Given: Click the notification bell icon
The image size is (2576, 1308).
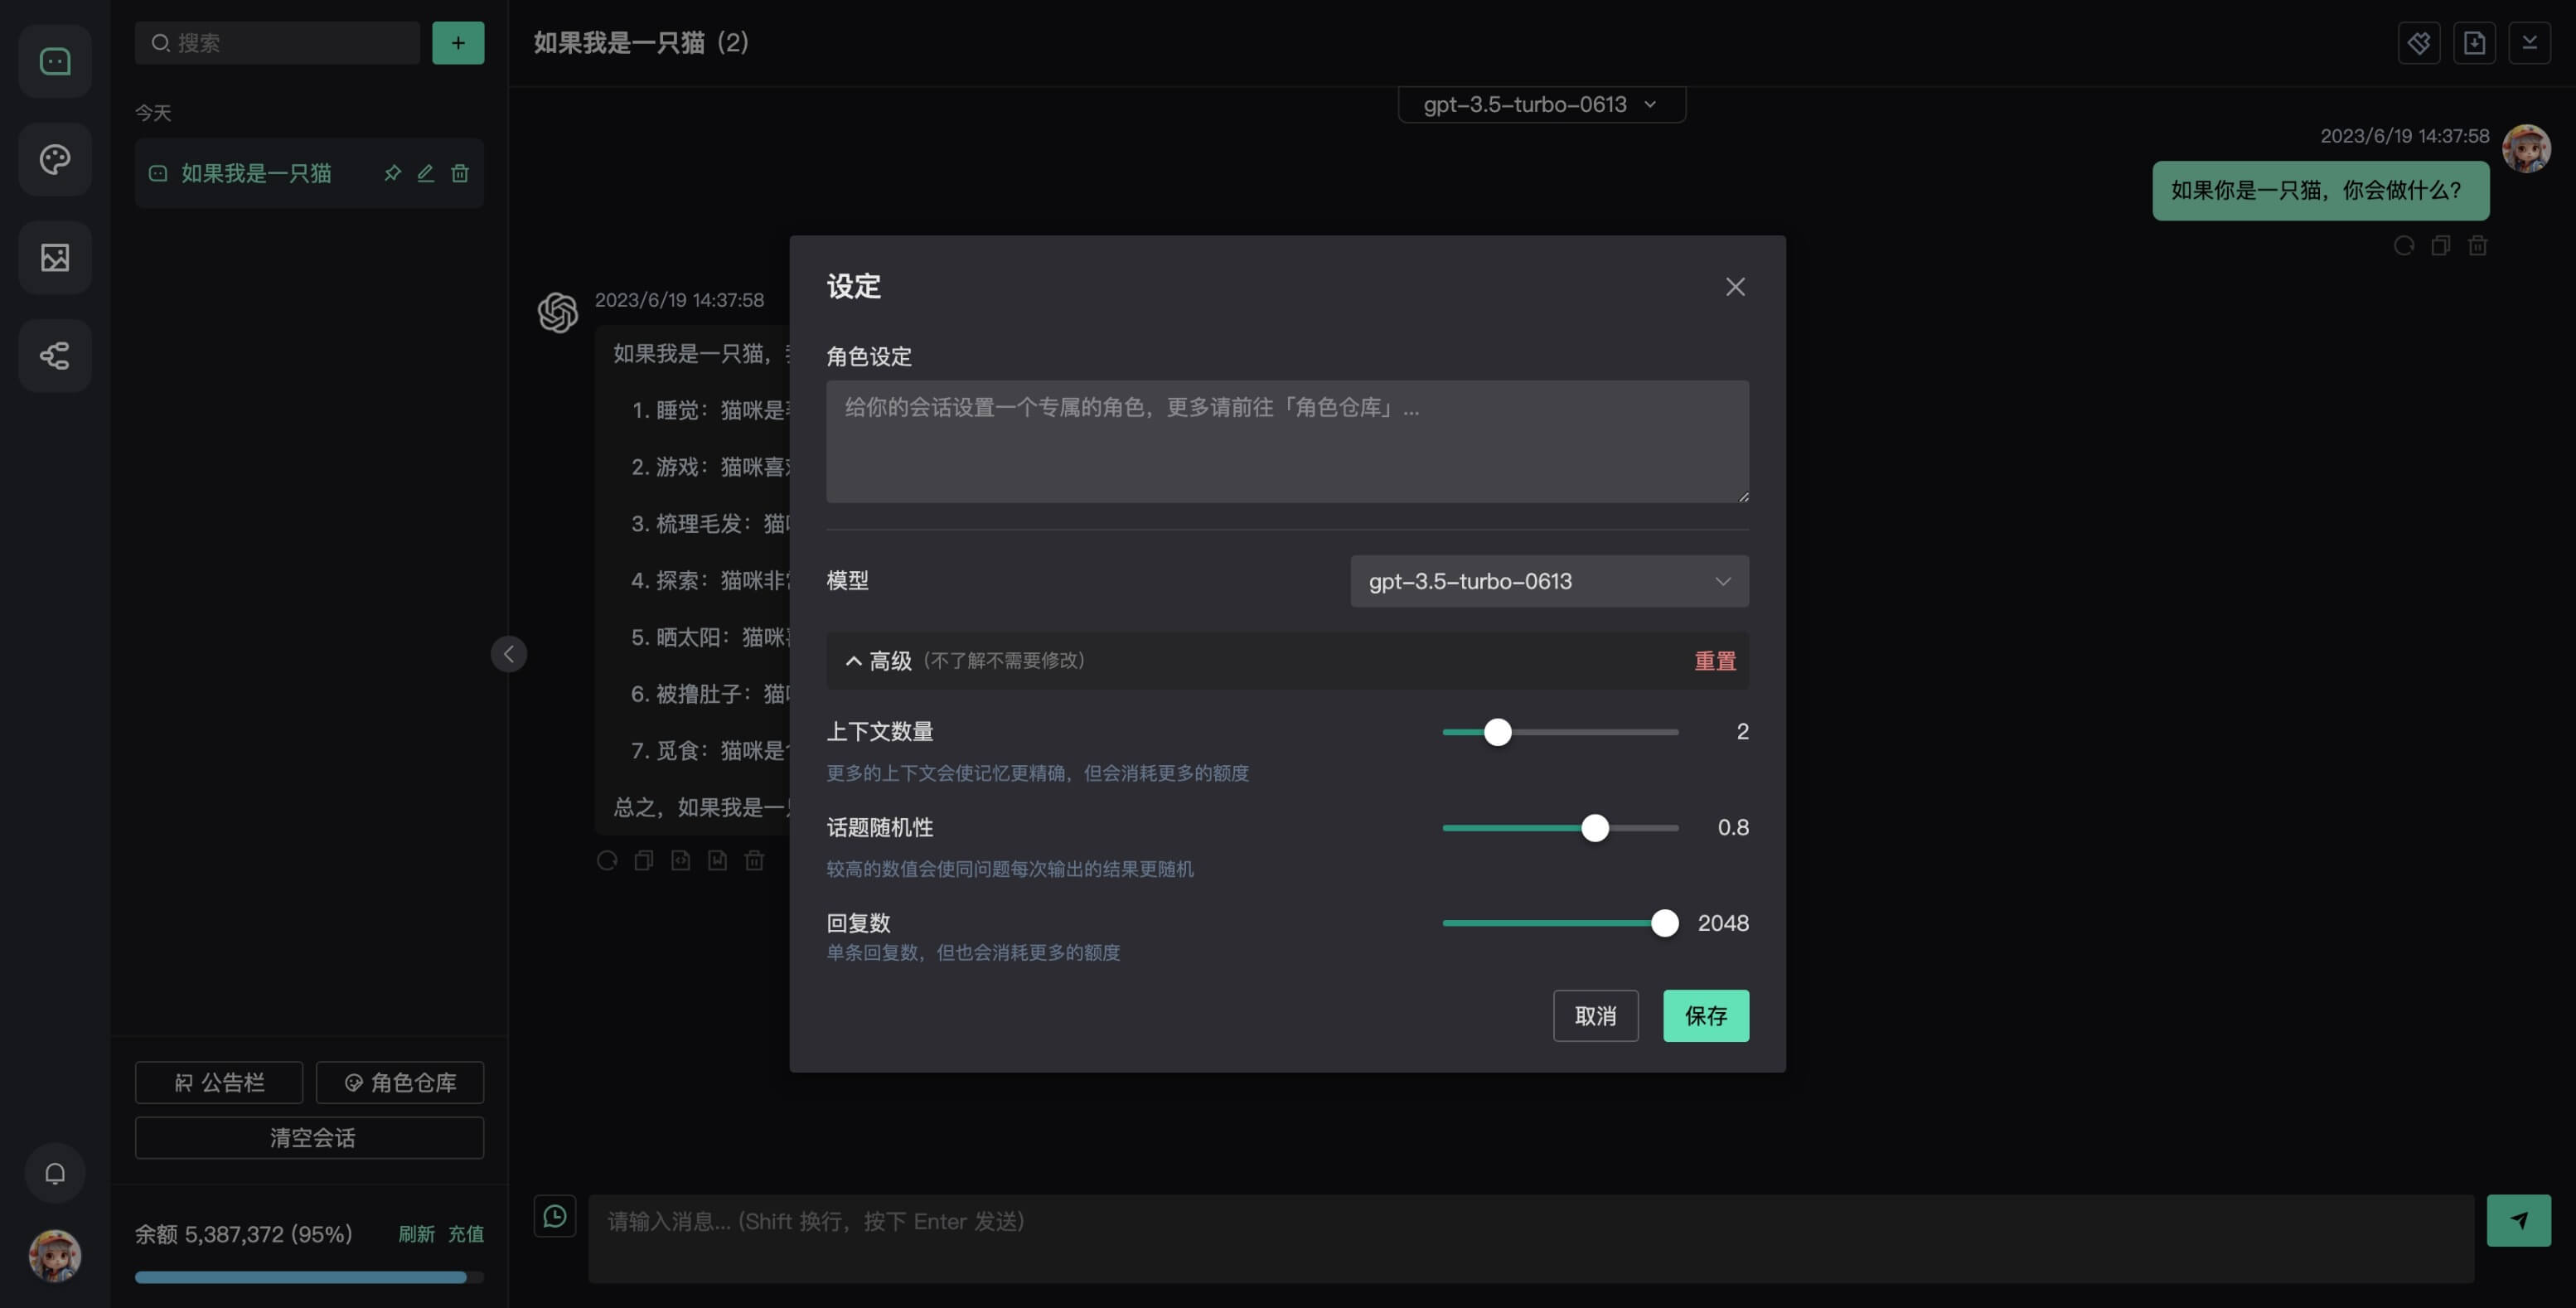Looking at the screenshot, I should (55, 1173).
